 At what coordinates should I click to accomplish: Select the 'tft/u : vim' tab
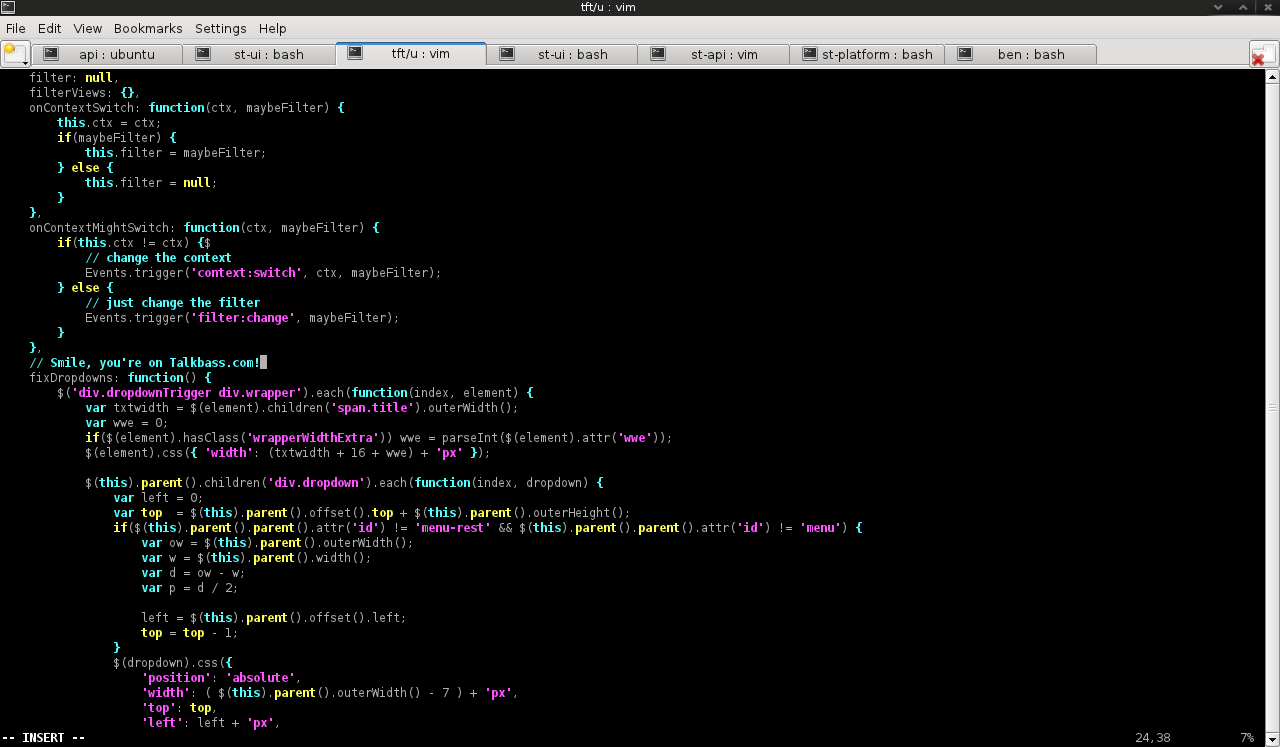point(411,53)
